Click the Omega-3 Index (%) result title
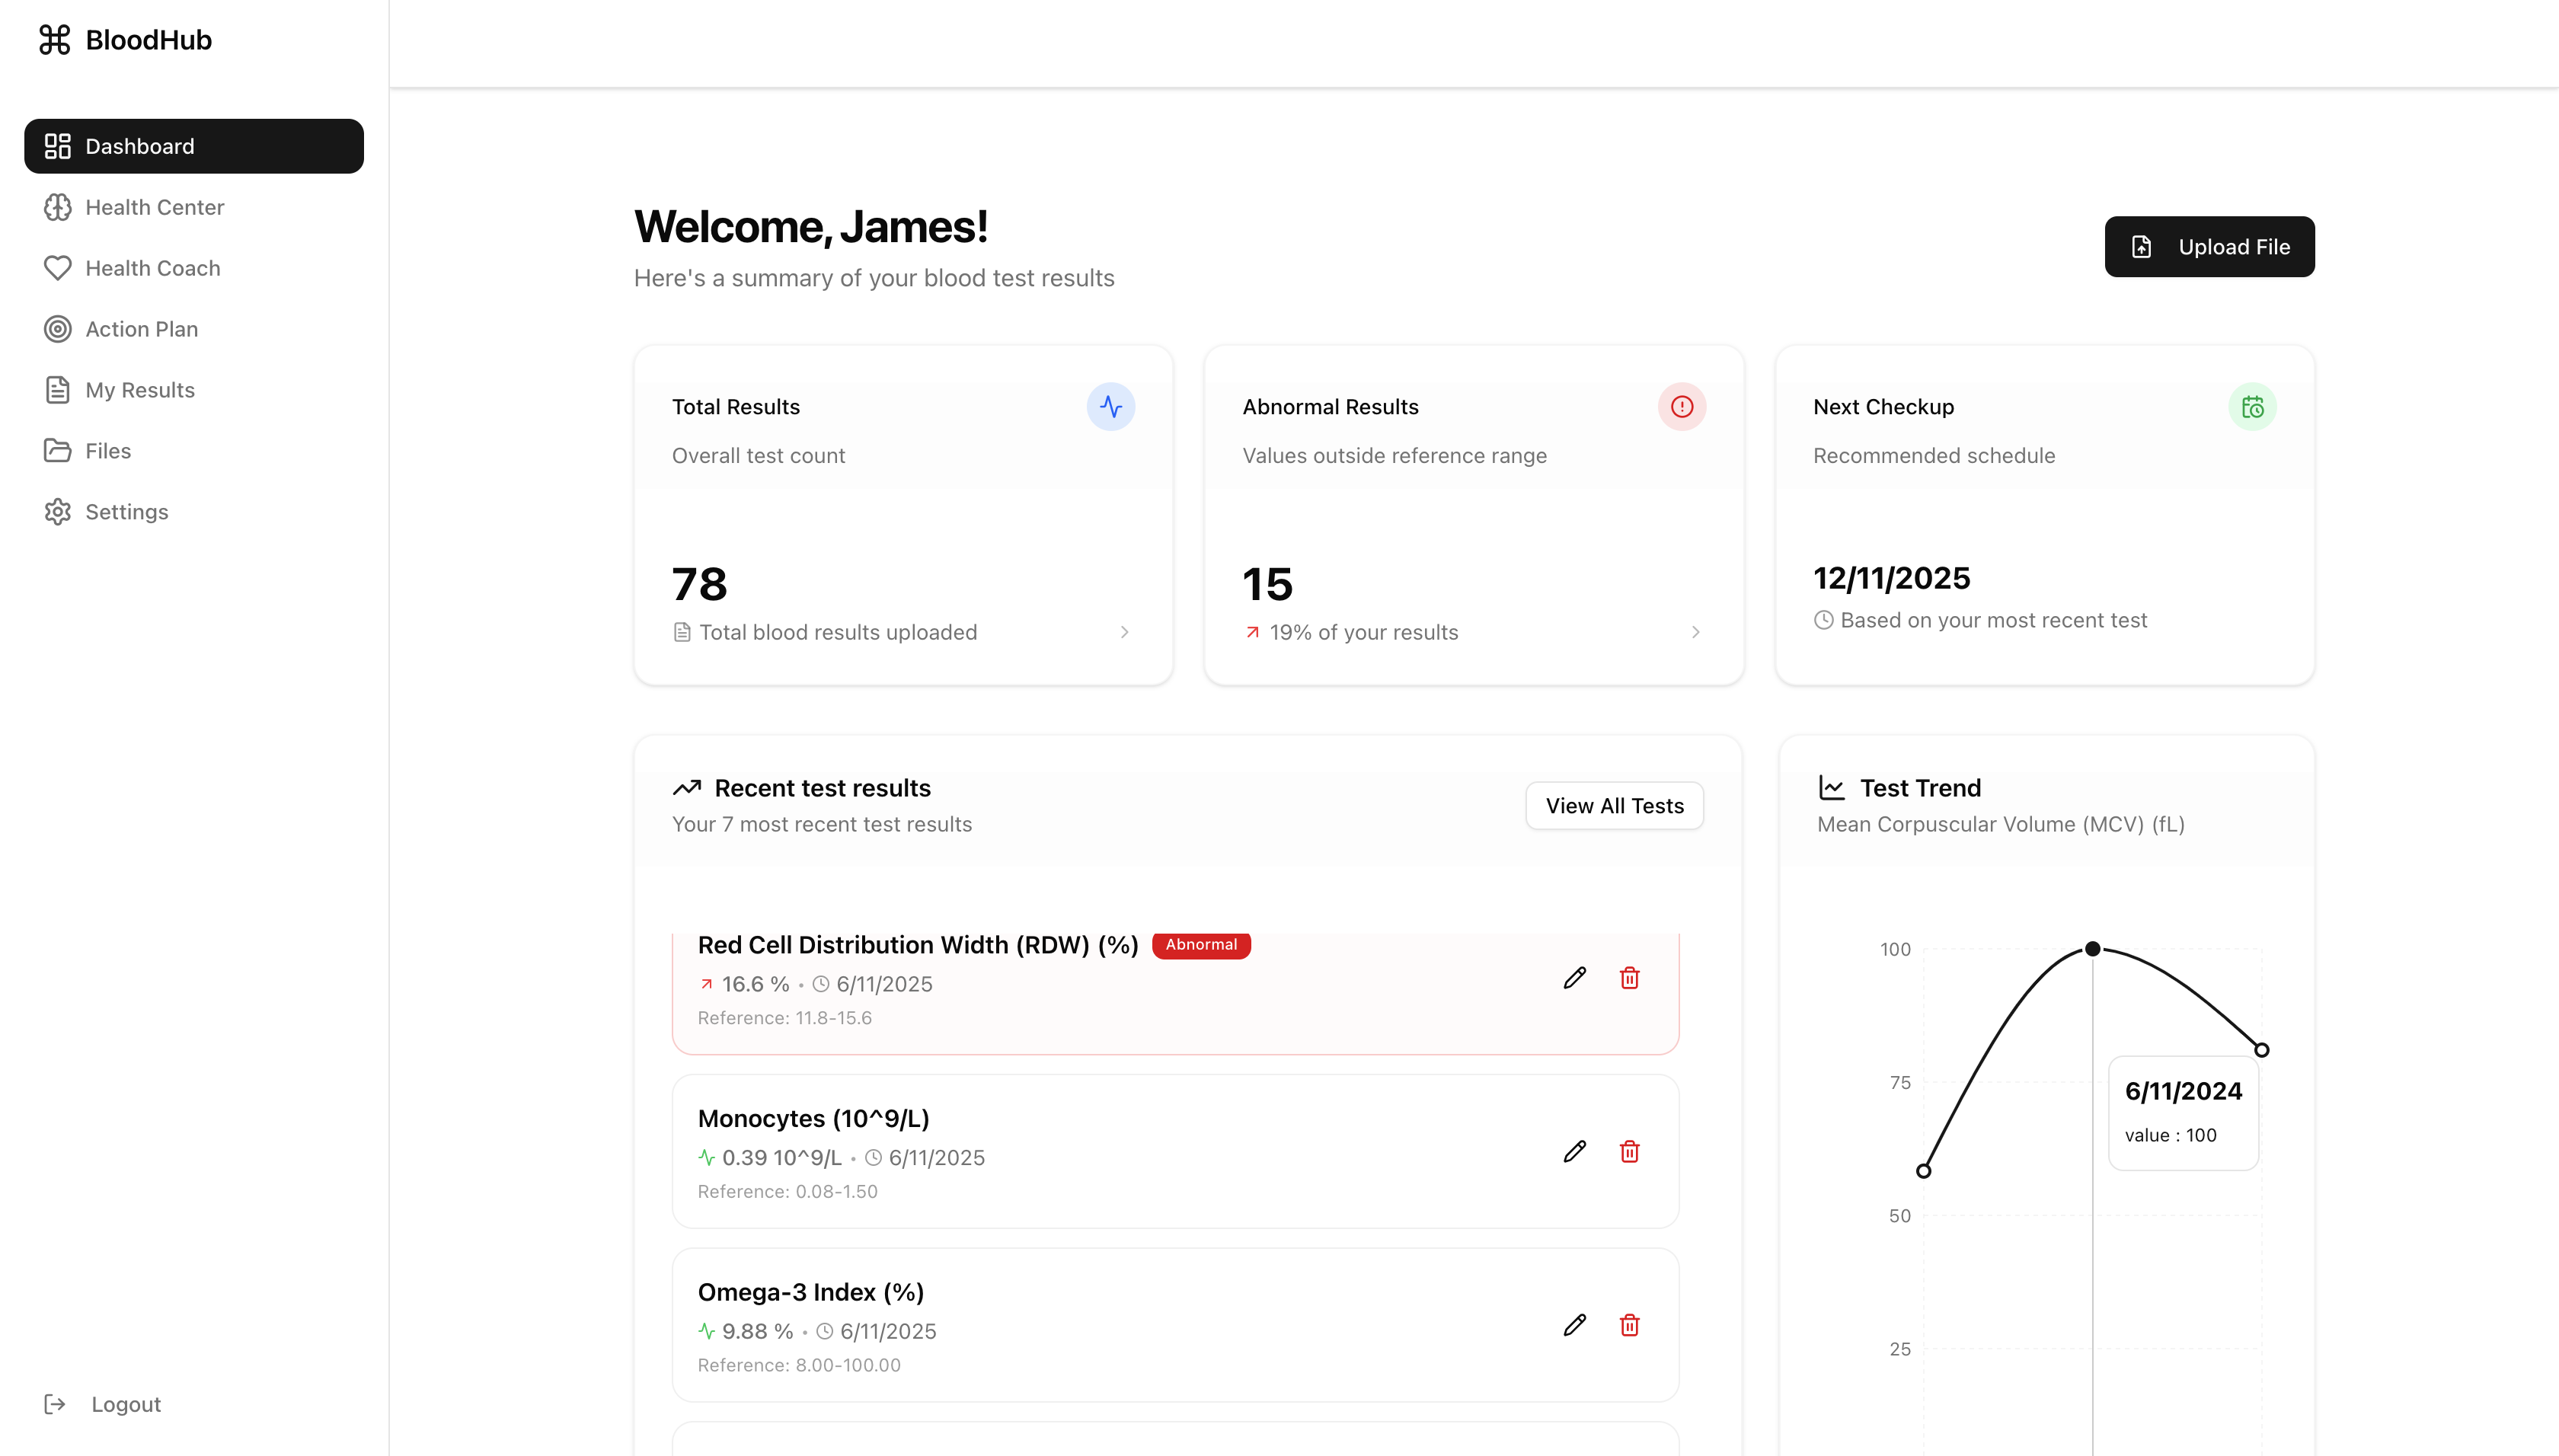Screen dimensions: 2559x1456 (x=810, y=1293)
